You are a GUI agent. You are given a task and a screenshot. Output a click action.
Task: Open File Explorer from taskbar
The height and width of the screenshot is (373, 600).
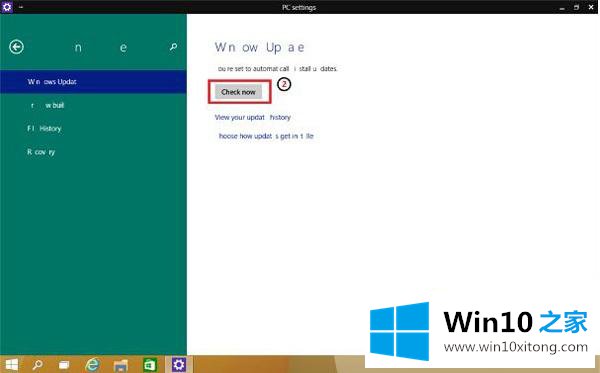[x=121, y=365]
